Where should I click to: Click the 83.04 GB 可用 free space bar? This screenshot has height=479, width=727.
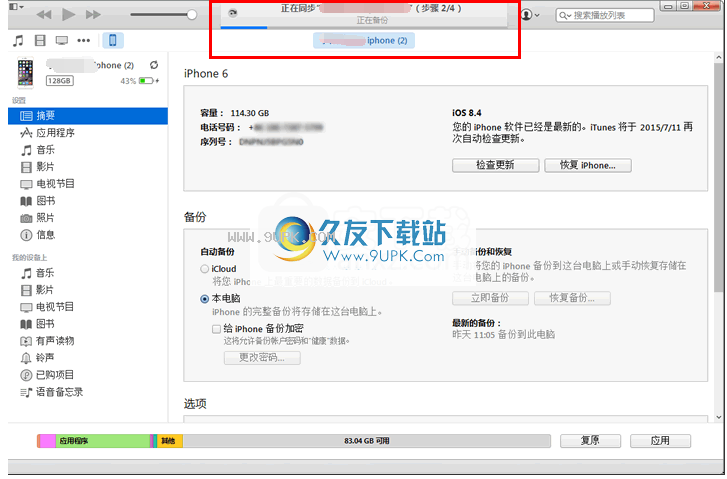pyautogui.click(x=367, y=441)
